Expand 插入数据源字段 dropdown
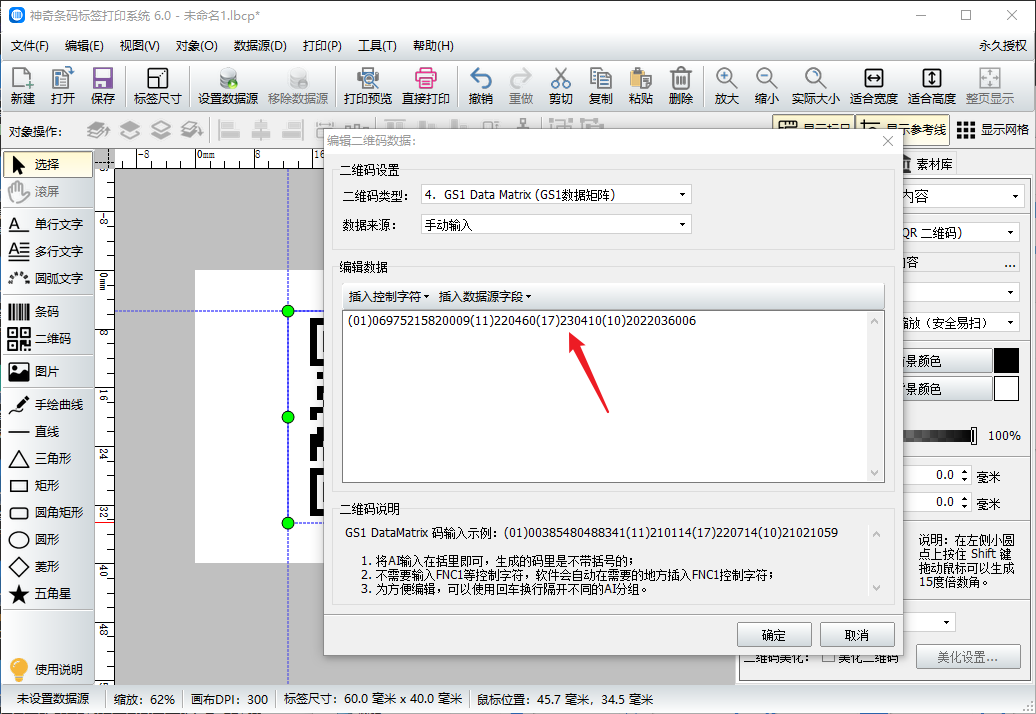This screenshot has width=1036, height=714. [484, 297]
